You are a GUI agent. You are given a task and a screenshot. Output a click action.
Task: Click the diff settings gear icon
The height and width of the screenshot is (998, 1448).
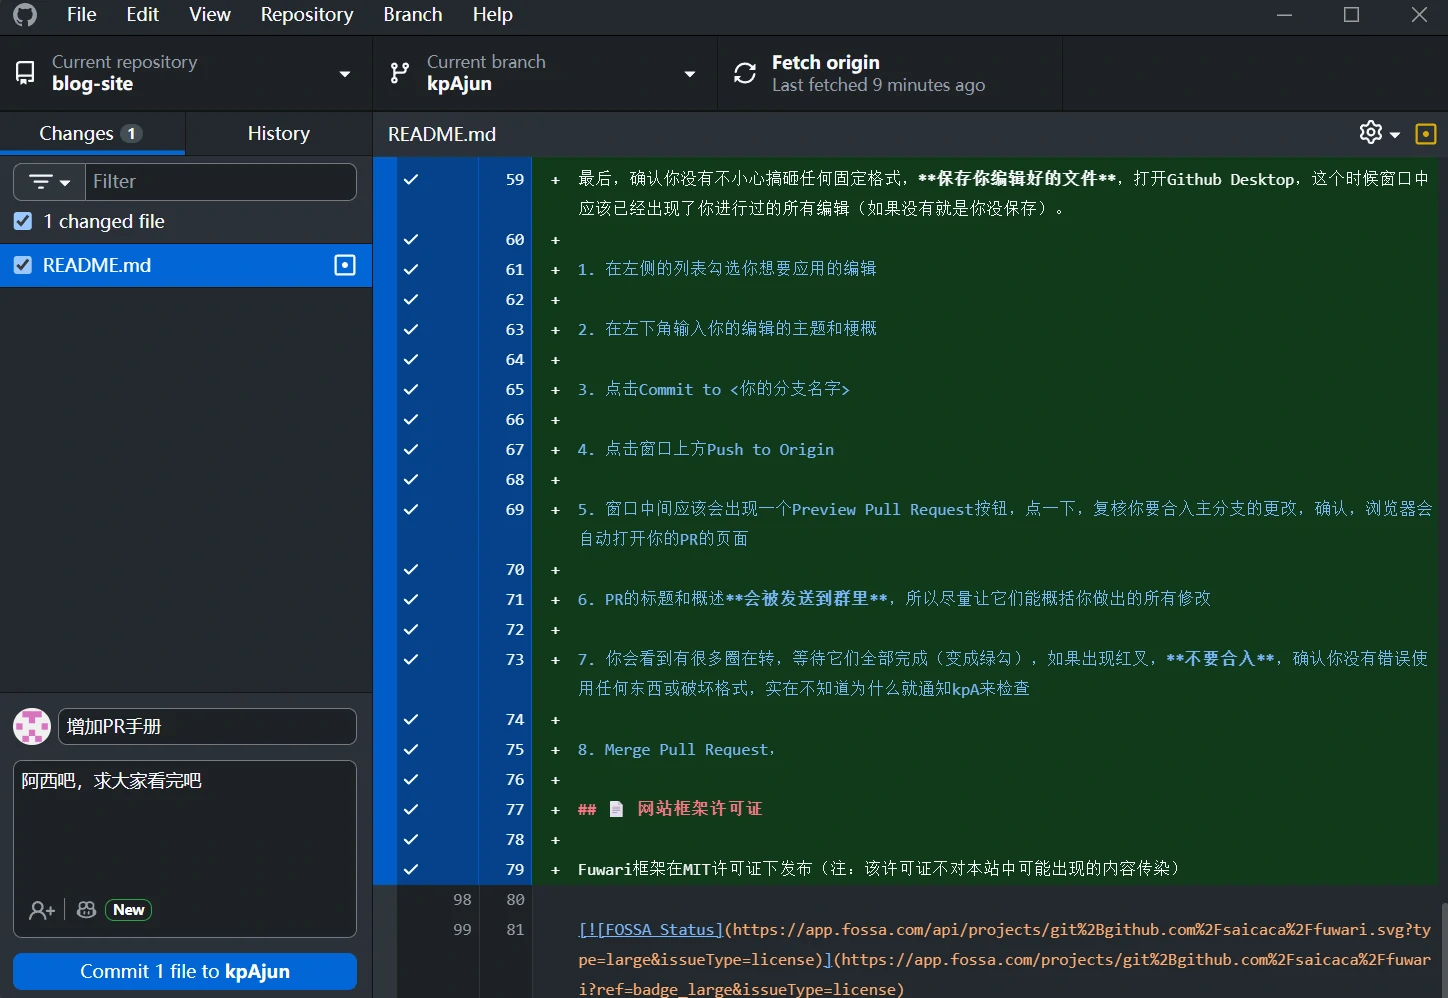tap(1371, 133)
